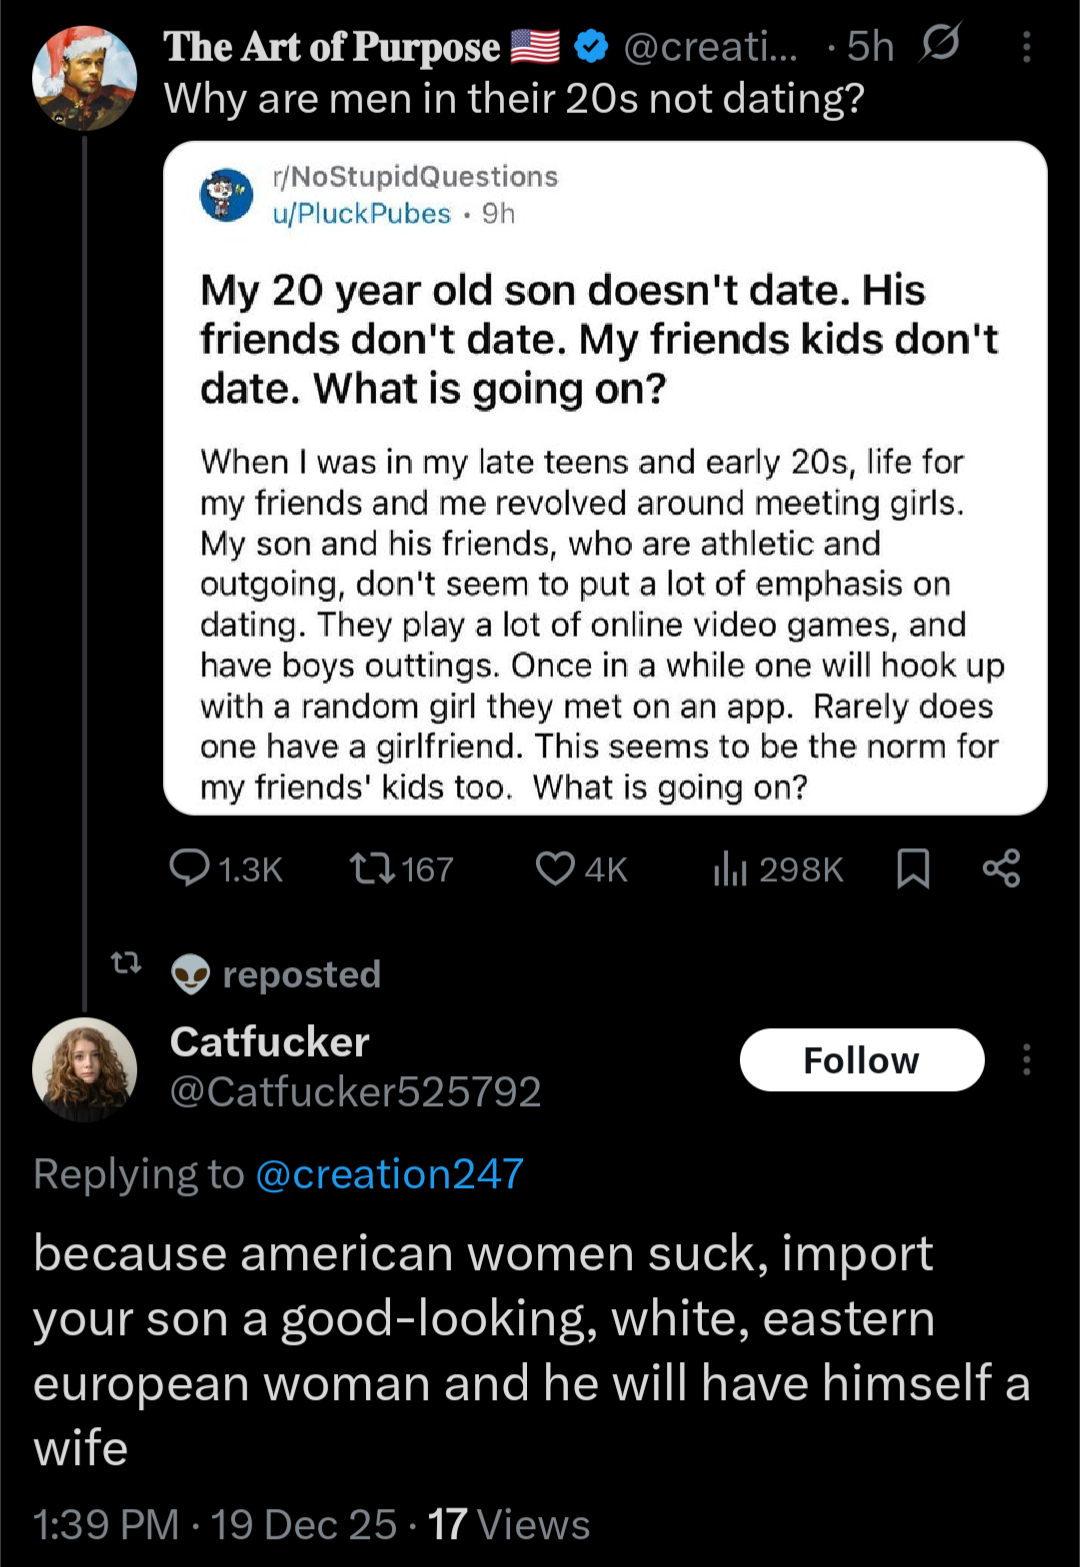This screenshot has height=1567, width=1080.
Task: Bookmark The Art of Purpose tweet
Action: coord(913,868)
